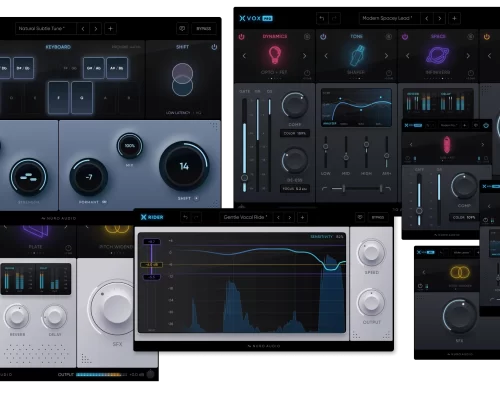Select previous Dynamics module type
The width and height of the screenshot is (500, 400).
point(244,56)
